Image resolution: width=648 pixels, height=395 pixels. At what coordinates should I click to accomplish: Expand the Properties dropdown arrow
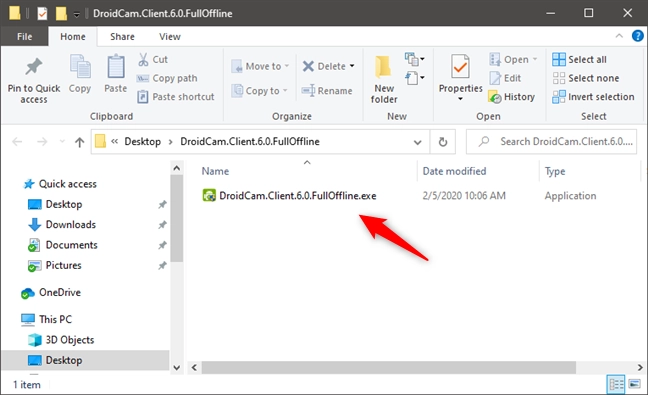[x=460, y=99]
